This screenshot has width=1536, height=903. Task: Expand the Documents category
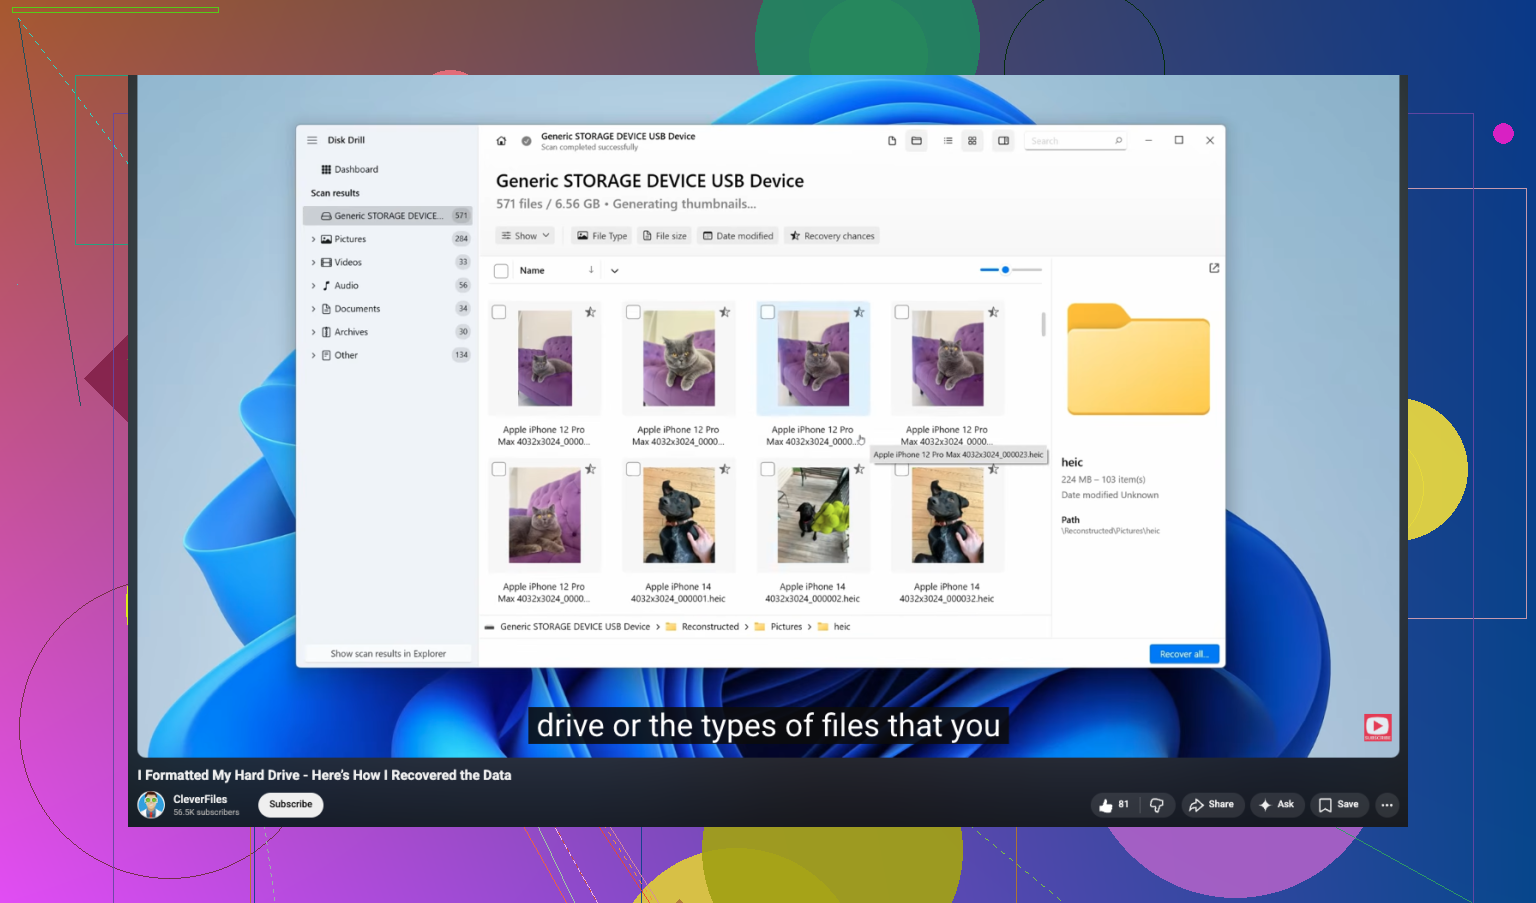click(x=313, y=309)
